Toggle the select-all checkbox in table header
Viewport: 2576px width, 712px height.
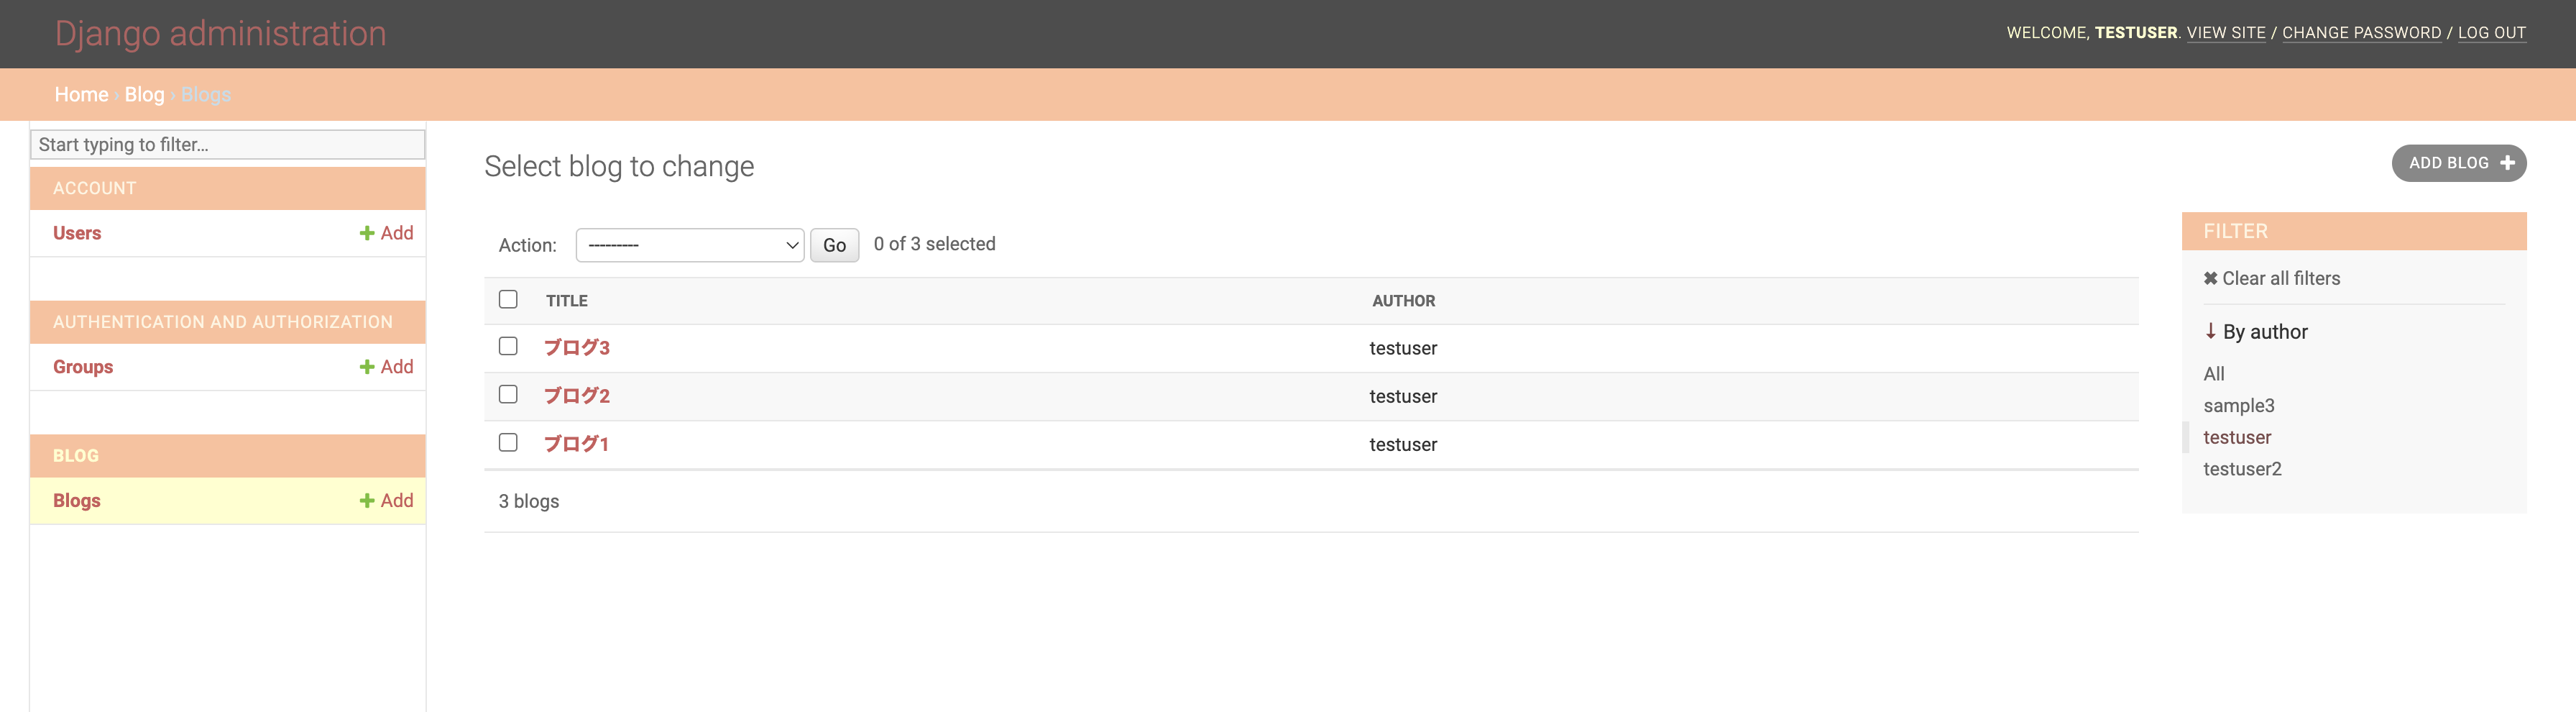508,299
